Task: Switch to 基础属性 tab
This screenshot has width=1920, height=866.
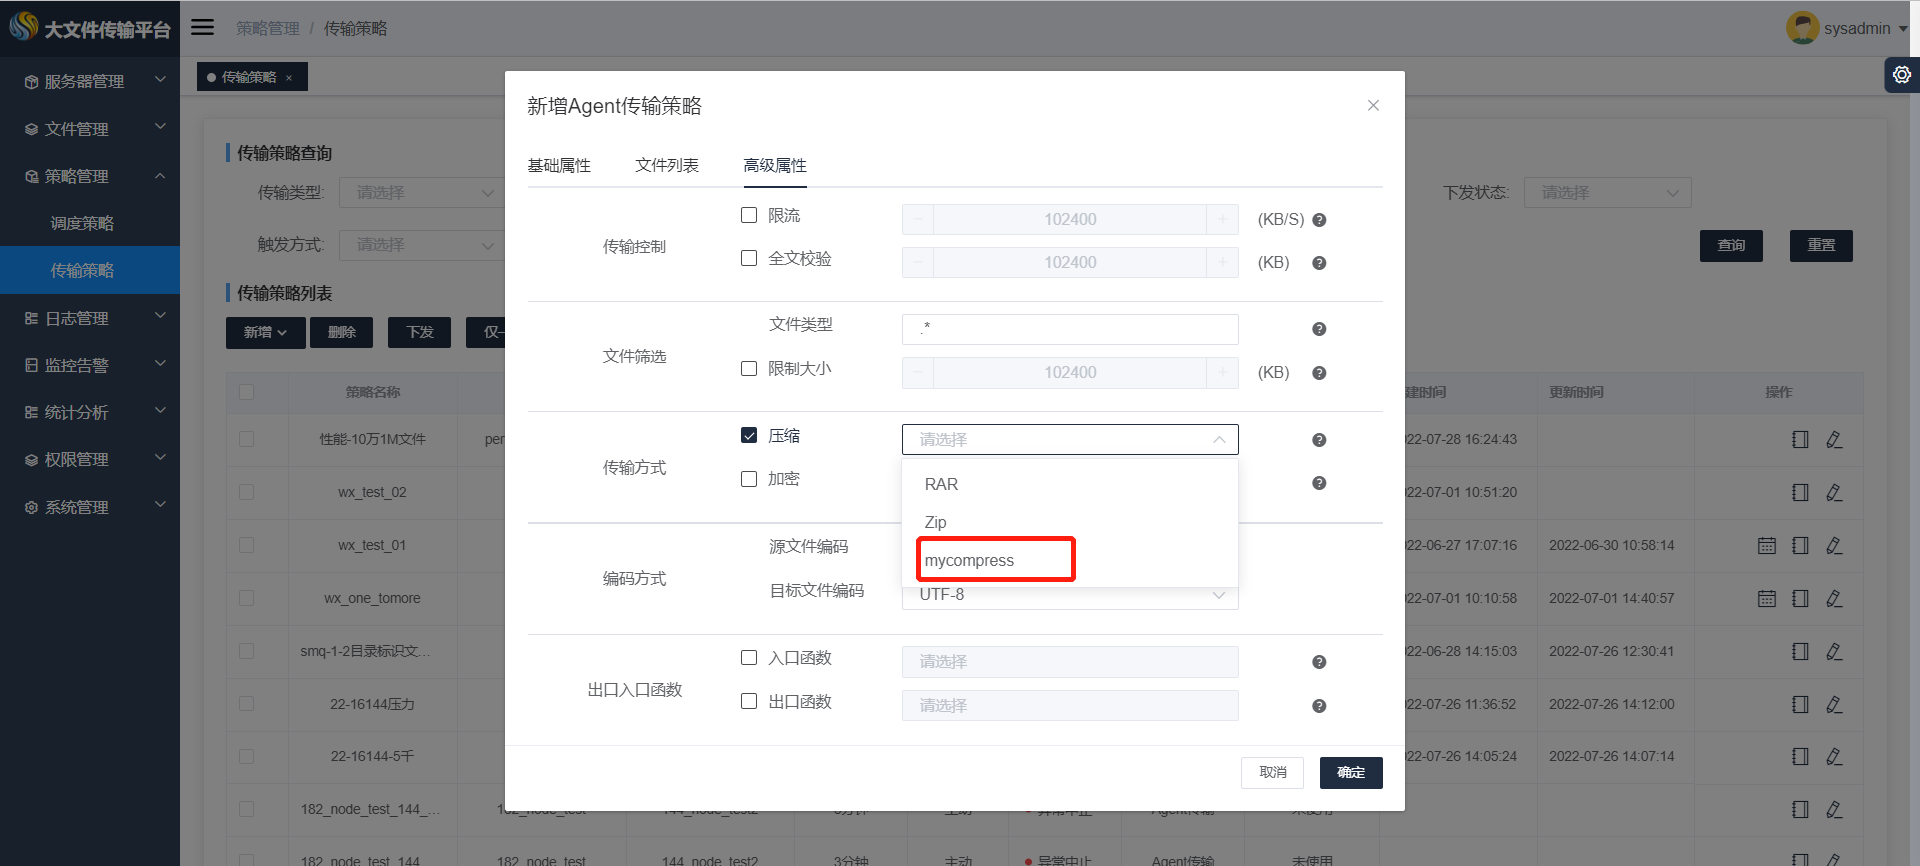Action: tap(559, 165)
